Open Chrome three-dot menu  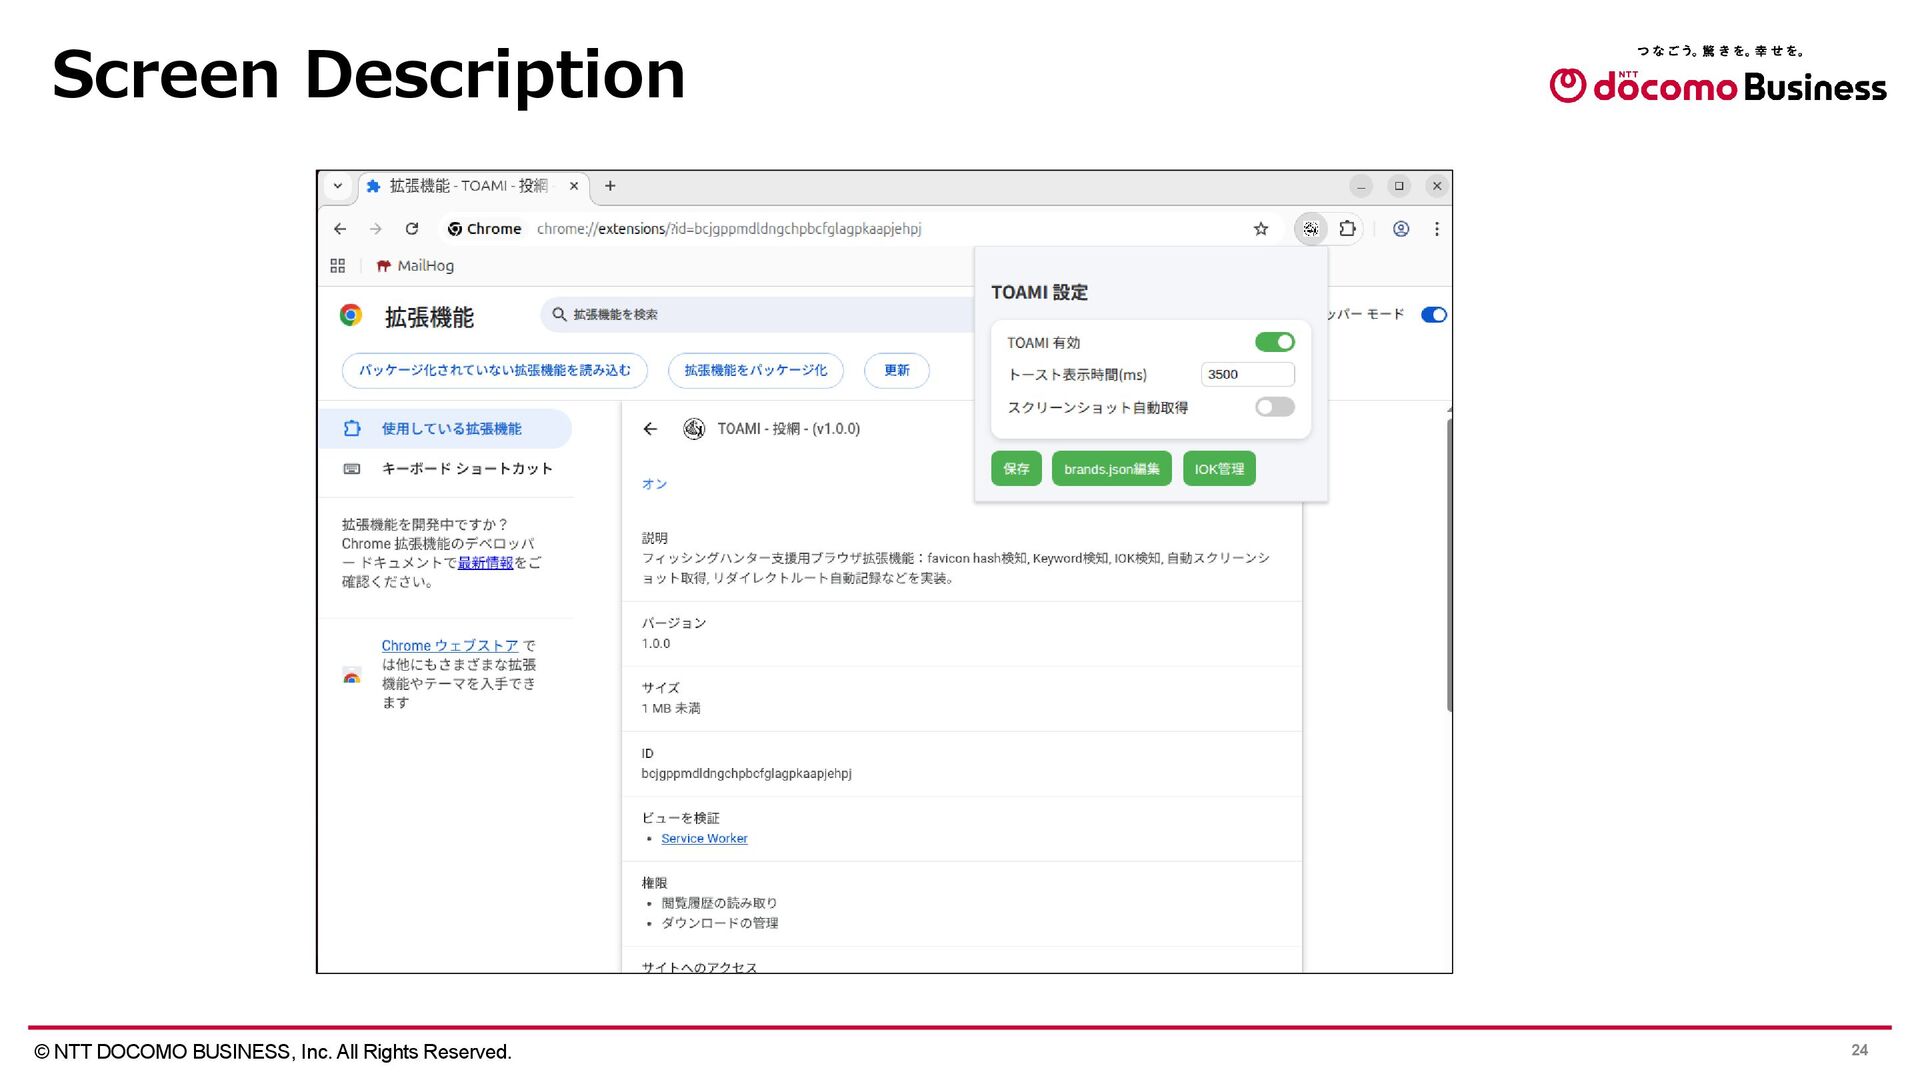(1437, 229)
